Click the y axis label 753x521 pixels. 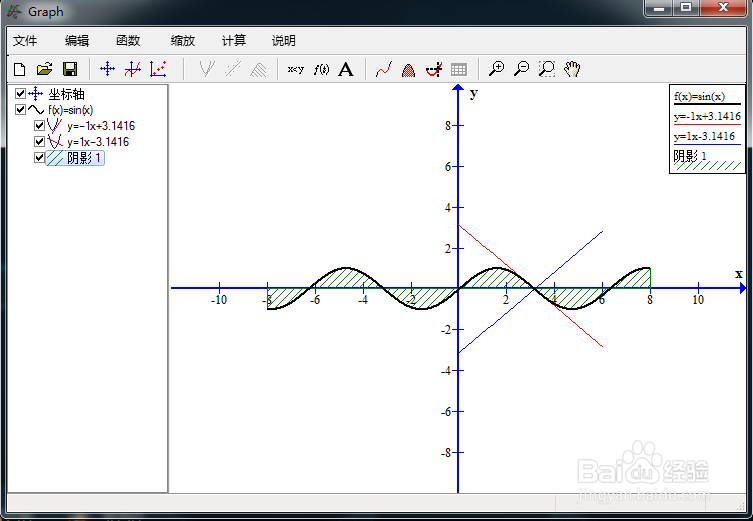pos(474,93)
